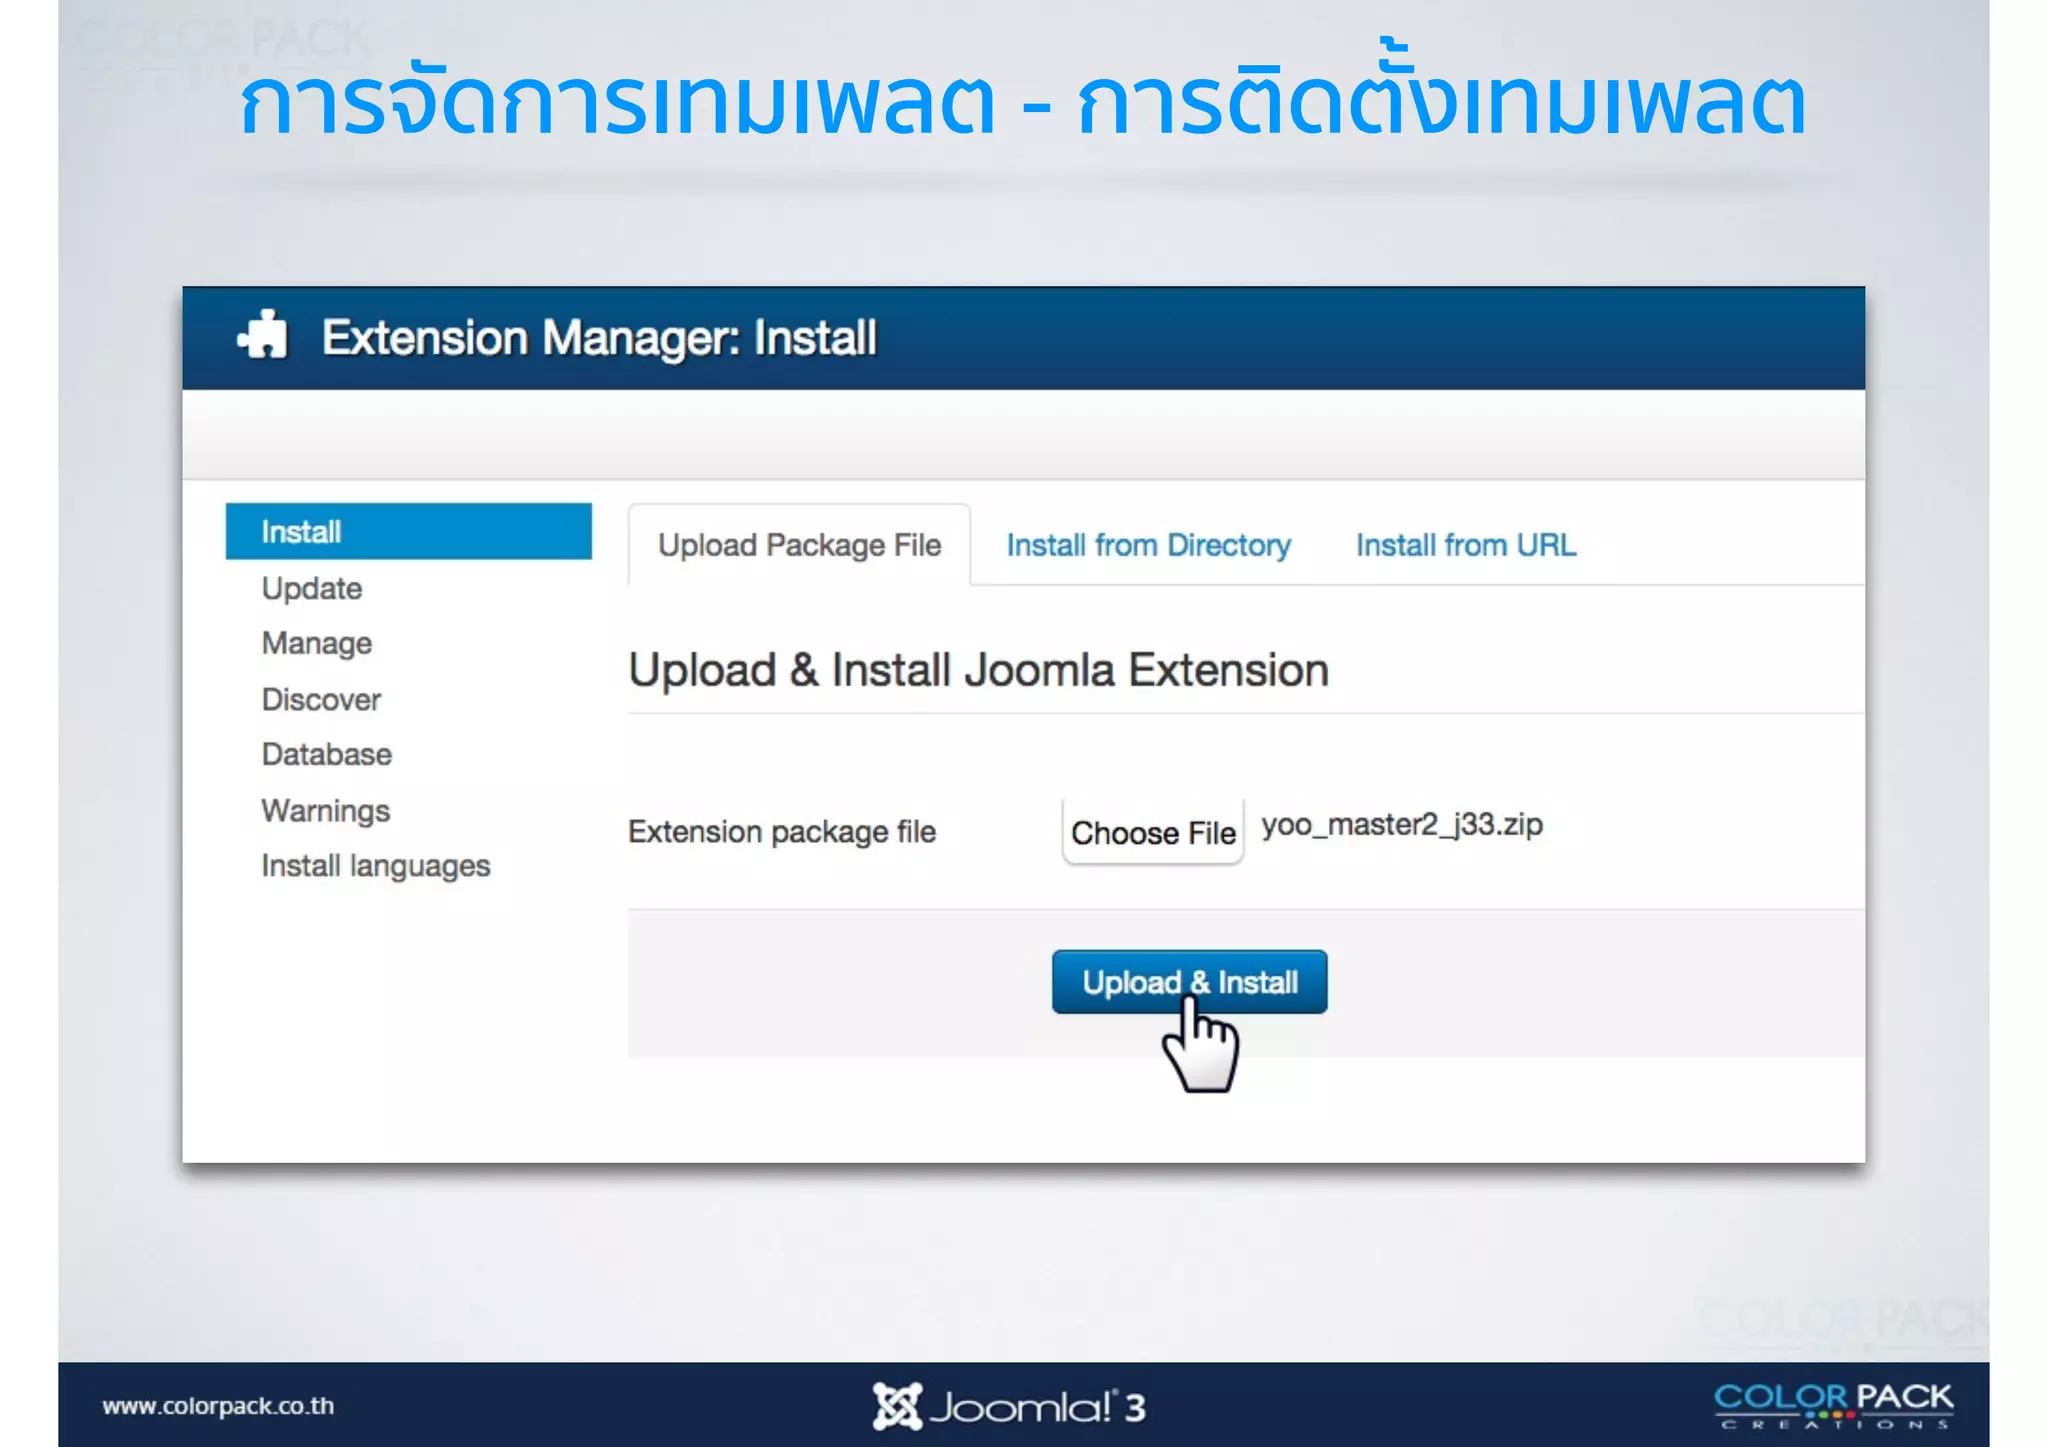The width and height of the screenshot is (2048, 1447).
Task: Click the Joomla! 3 logo in the footer
Action: [x=1009, y=1406]
